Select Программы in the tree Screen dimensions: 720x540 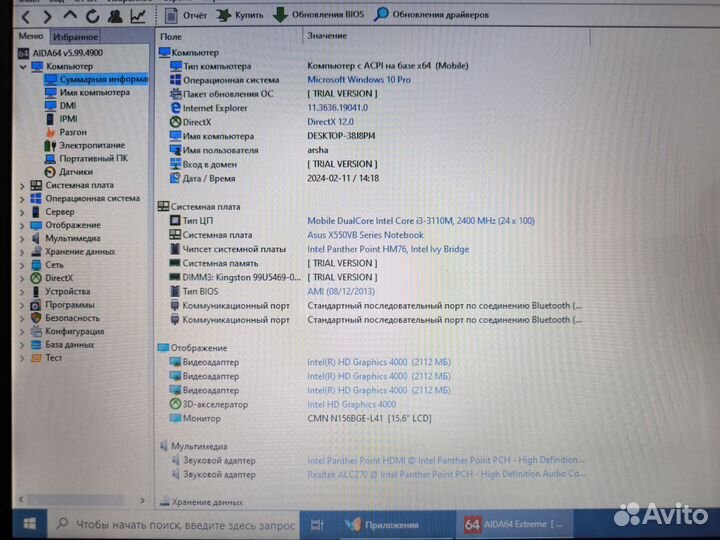(62, 305)
